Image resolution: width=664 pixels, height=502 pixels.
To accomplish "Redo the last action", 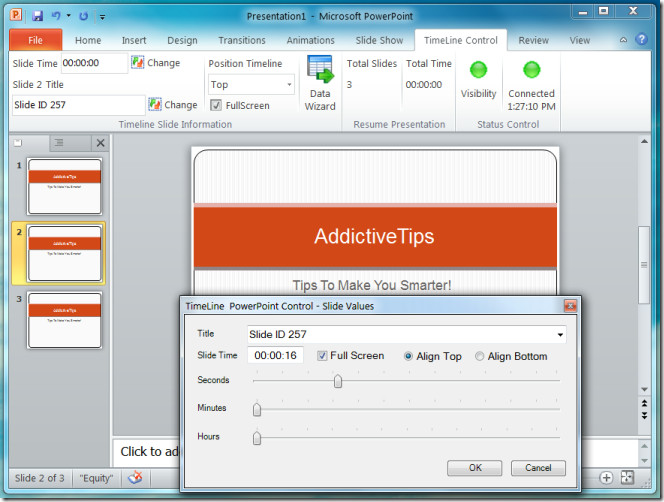I will [84, 16].
